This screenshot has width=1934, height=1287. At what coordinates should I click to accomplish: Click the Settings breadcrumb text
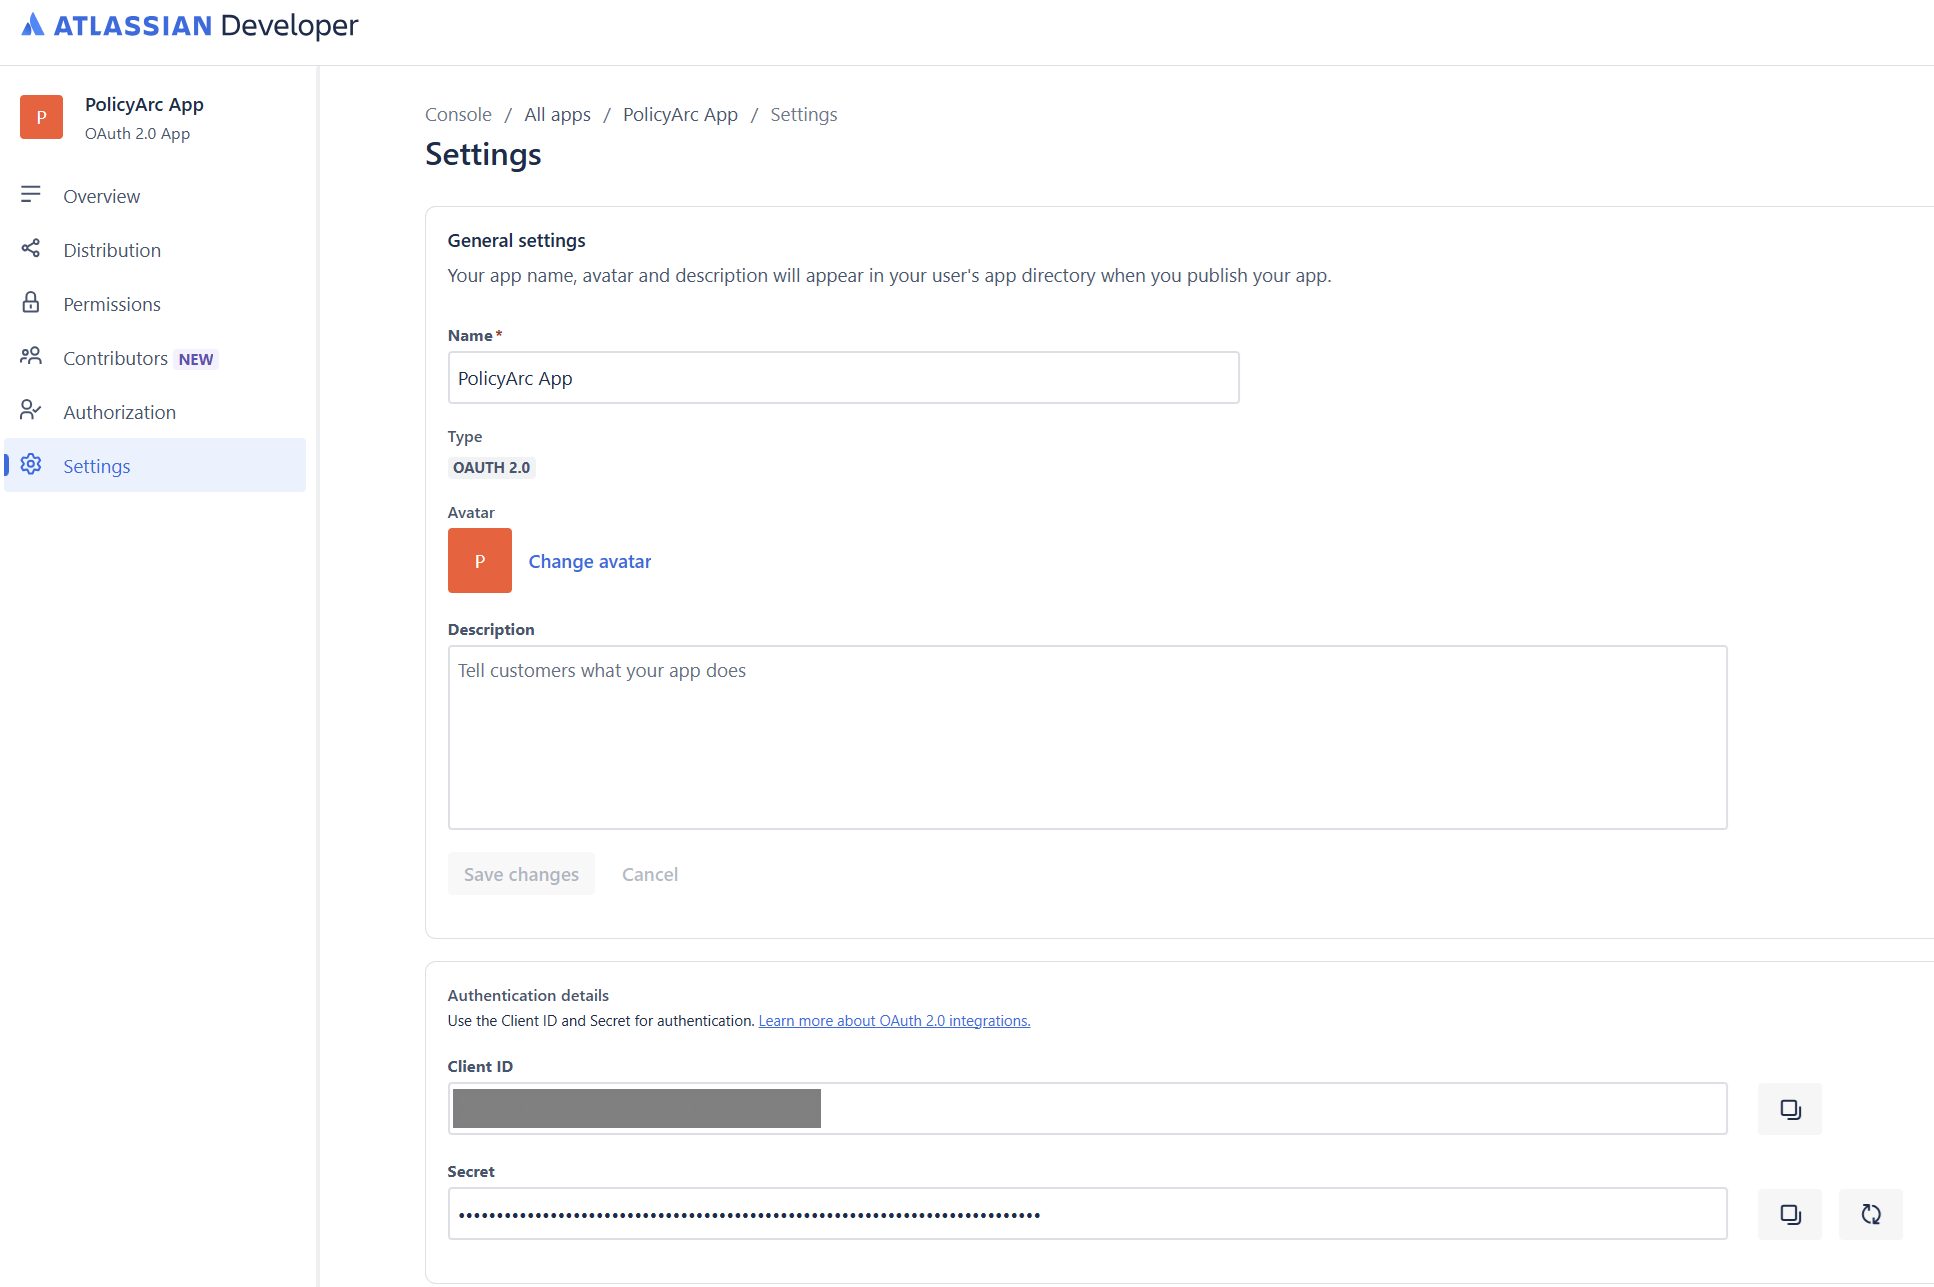tap(804, 114)
